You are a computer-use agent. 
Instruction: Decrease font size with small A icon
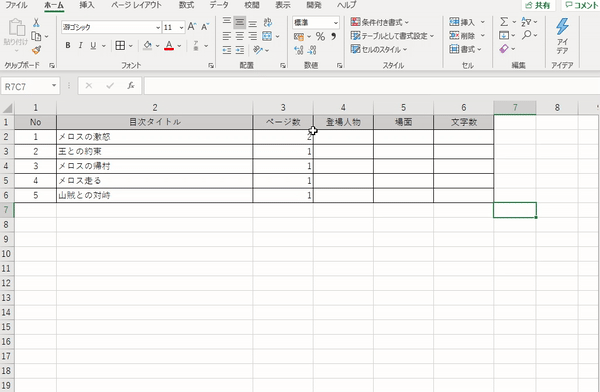pos(205,27)
